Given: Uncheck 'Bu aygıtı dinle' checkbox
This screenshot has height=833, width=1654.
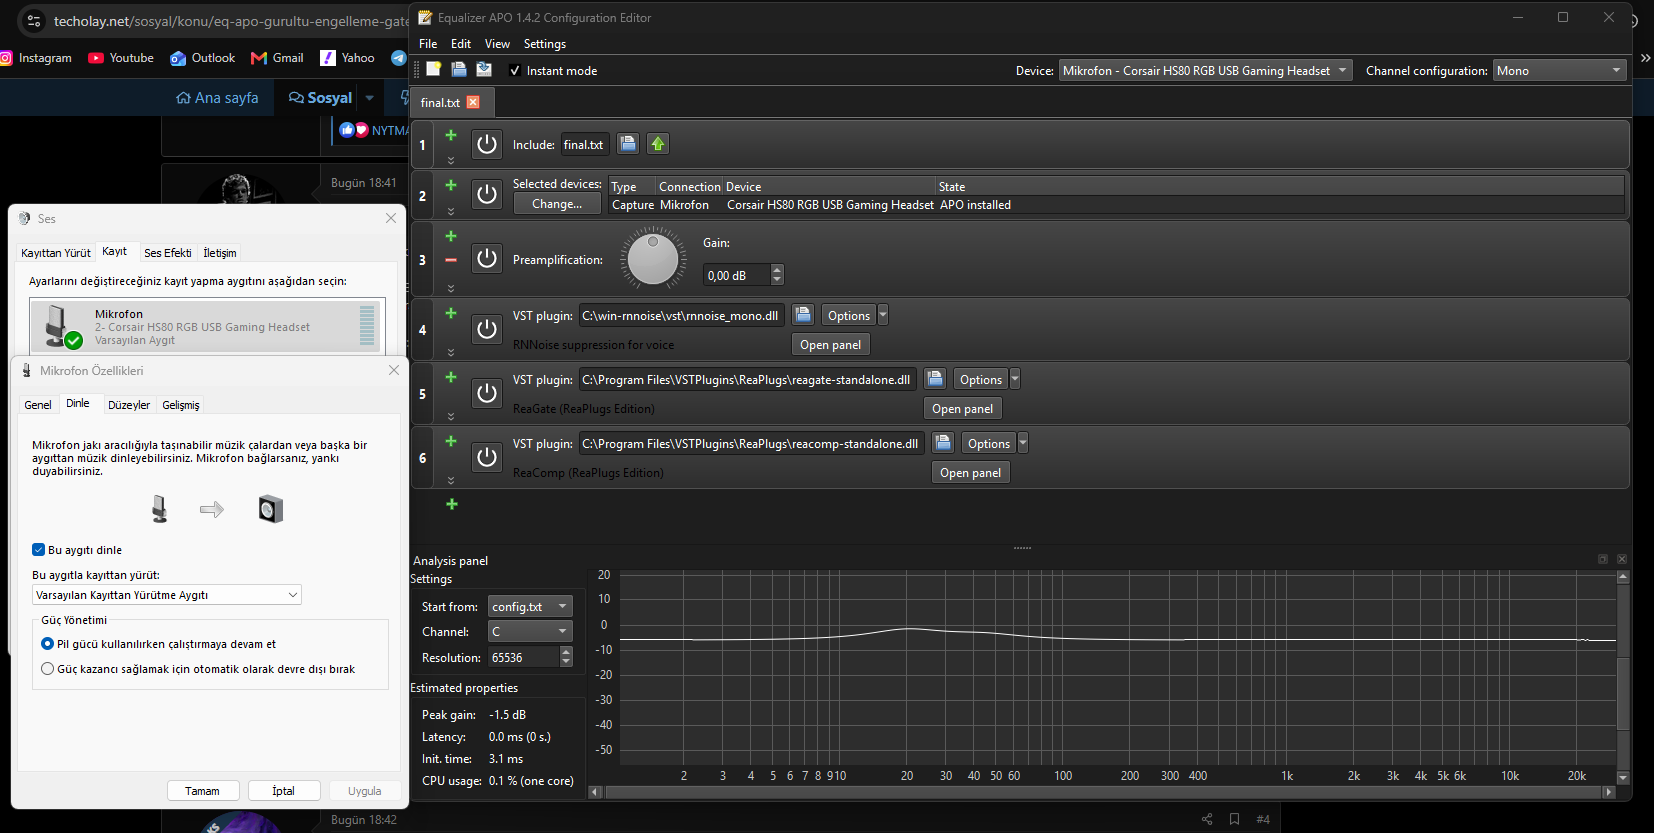Looking at the screenshot, I should click(39, 550).
